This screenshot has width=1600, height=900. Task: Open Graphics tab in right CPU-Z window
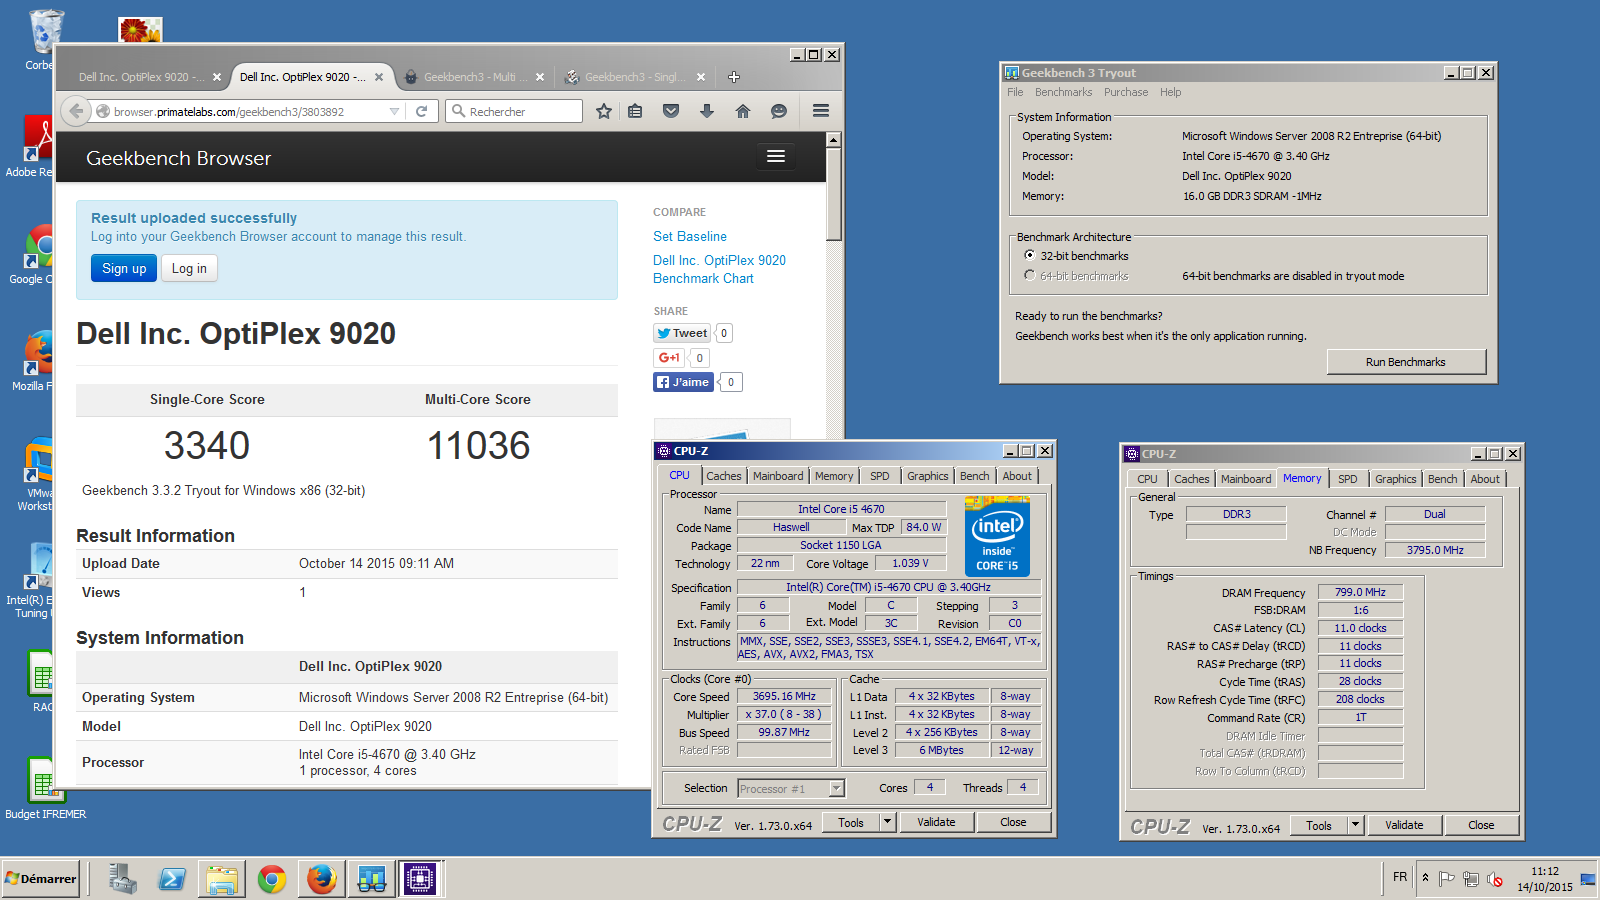click(x=1395, y=479)
